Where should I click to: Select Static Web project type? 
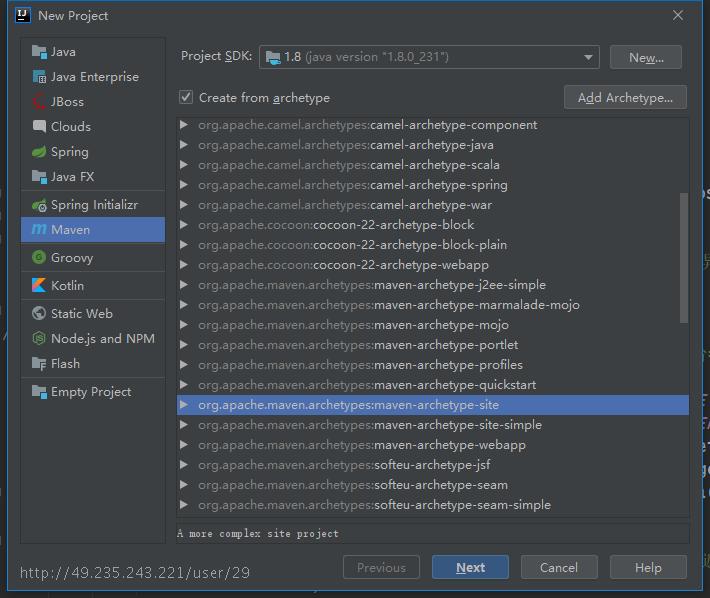[x=93, y=314]
